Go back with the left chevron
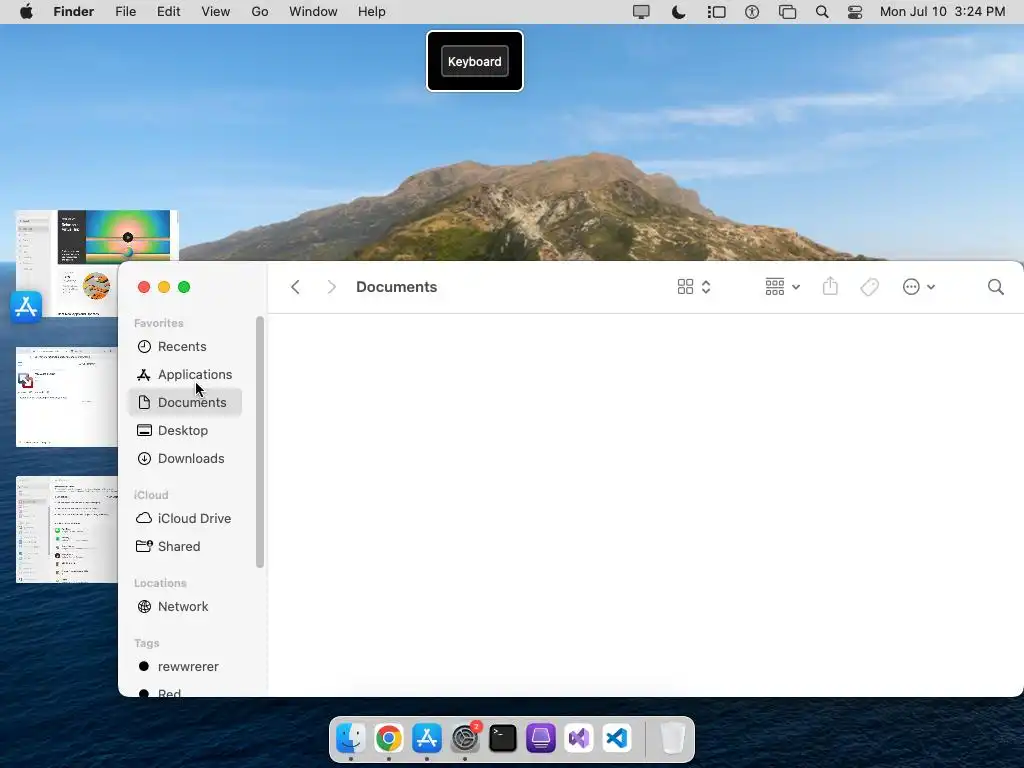Image resolution: width=1024 pixels, height=768 pixels. (x=295, y=287)
